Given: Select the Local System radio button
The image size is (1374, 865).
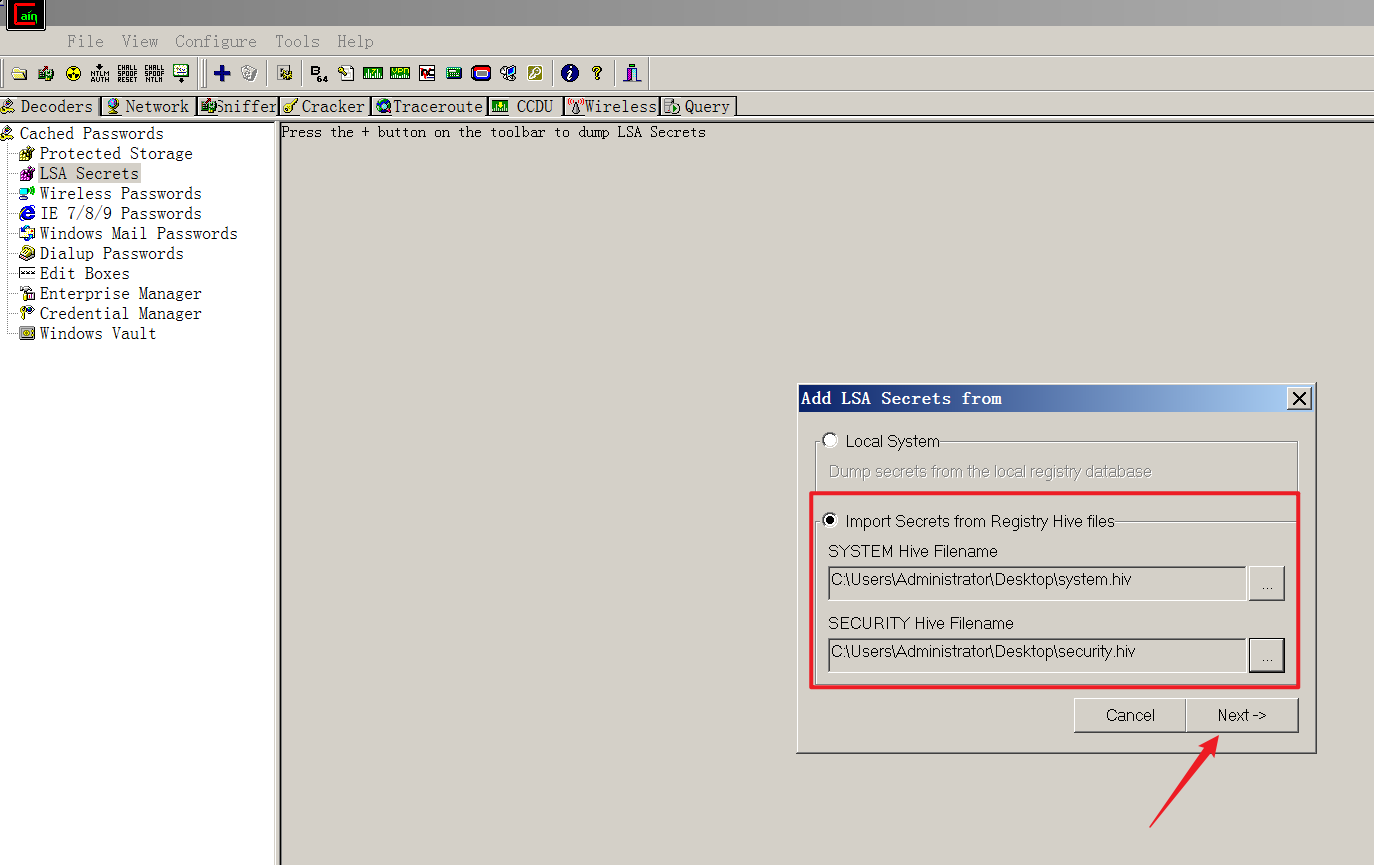Looking at the screenshot, I should click(x=830, y=441).
